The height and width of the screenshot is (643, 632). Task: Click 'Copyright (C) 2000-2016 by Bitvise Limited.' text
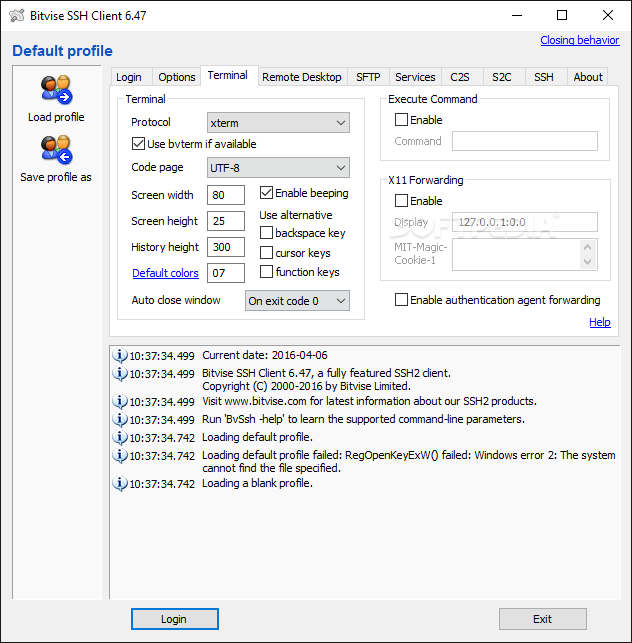coord(306,386)
